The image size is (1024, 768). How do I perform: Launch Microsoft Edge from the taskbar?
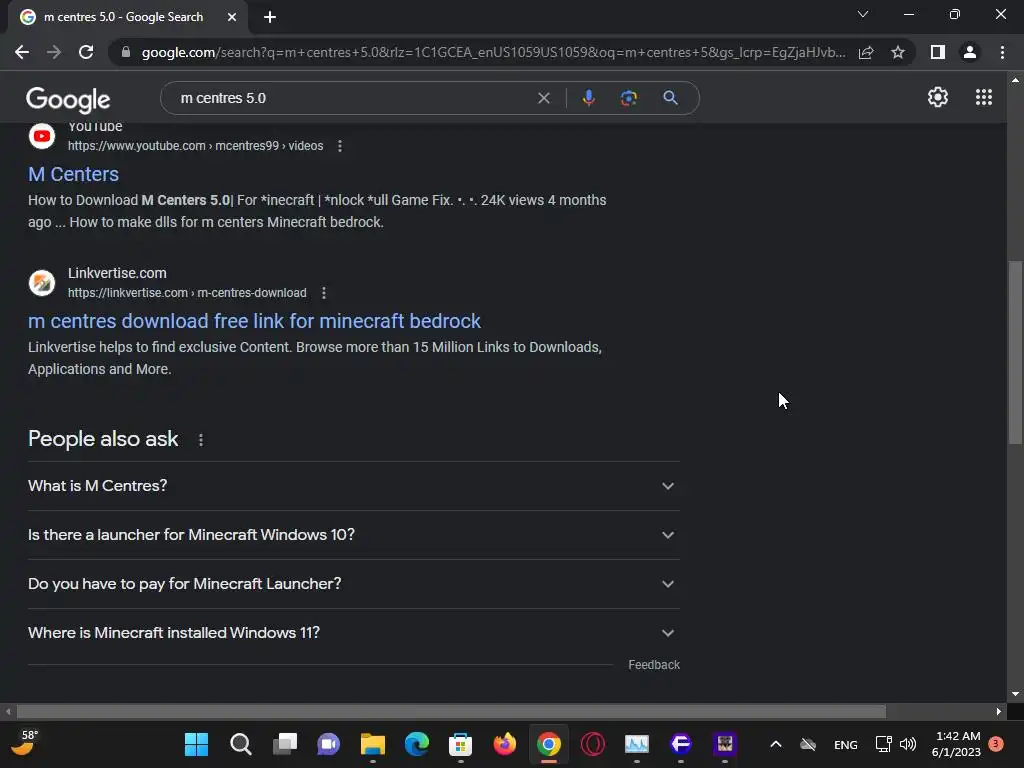[x=417, y=744]
